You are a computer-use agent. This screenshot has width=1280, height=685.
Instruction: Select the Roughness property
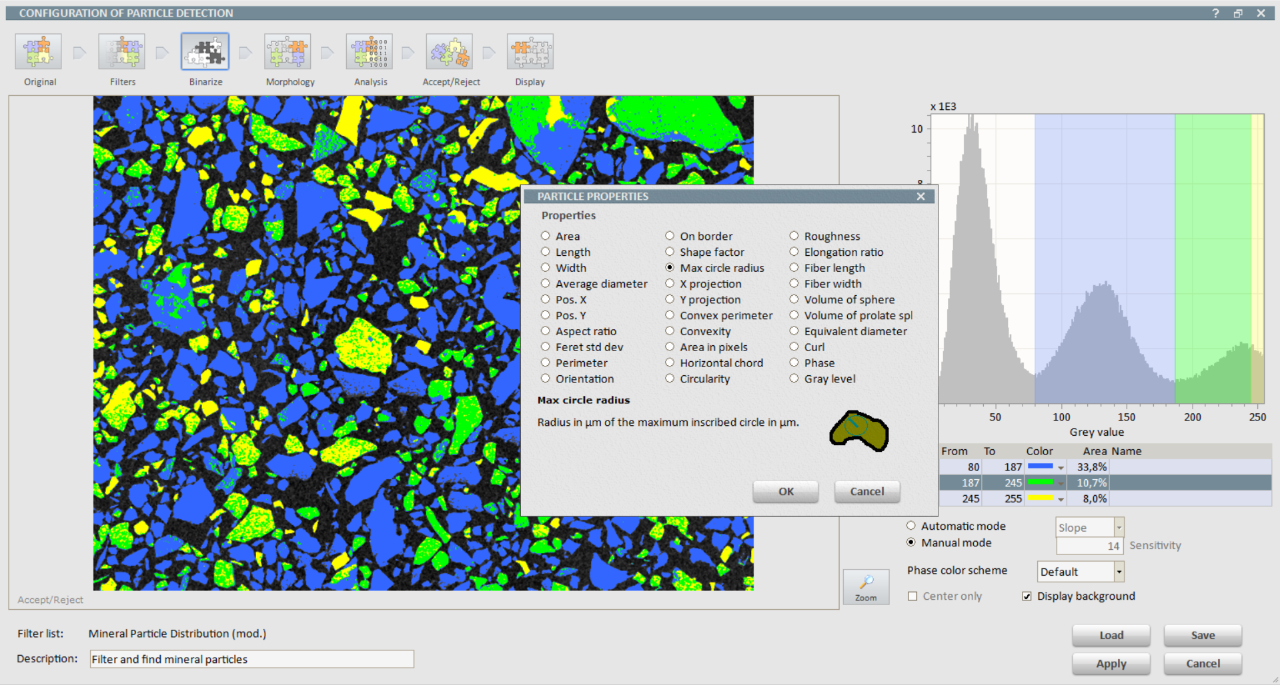[795, 236]
